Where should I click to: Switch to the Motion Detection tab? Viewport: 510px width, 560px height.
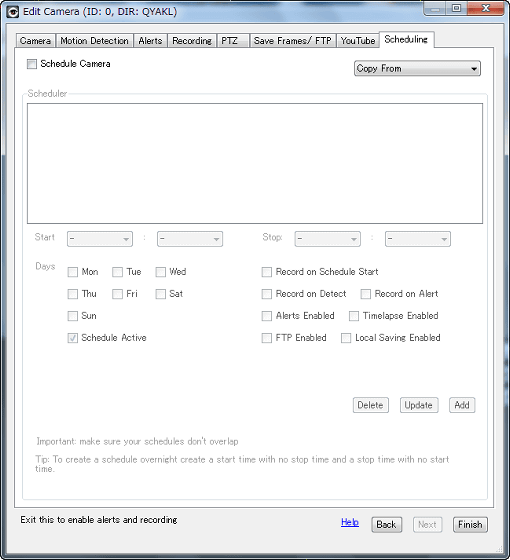pyautogui.click(x=94, y=41)
